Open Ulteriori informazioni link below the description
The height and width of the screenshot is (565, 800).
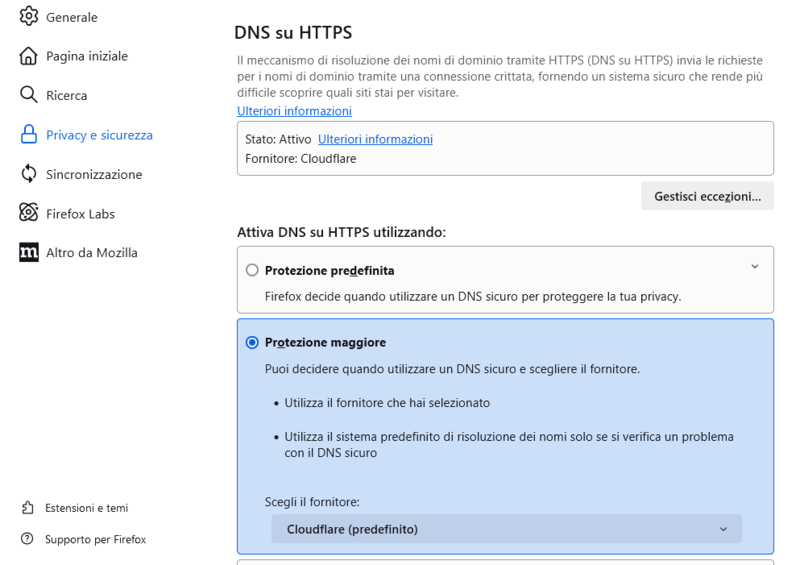[x=294, y=111]
